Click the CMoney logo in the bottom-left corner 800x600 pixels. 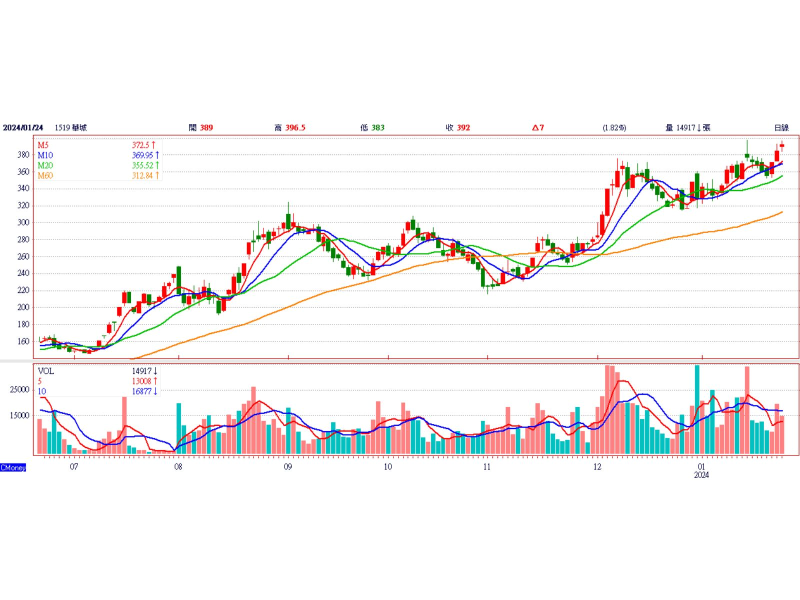click(13, 467)
